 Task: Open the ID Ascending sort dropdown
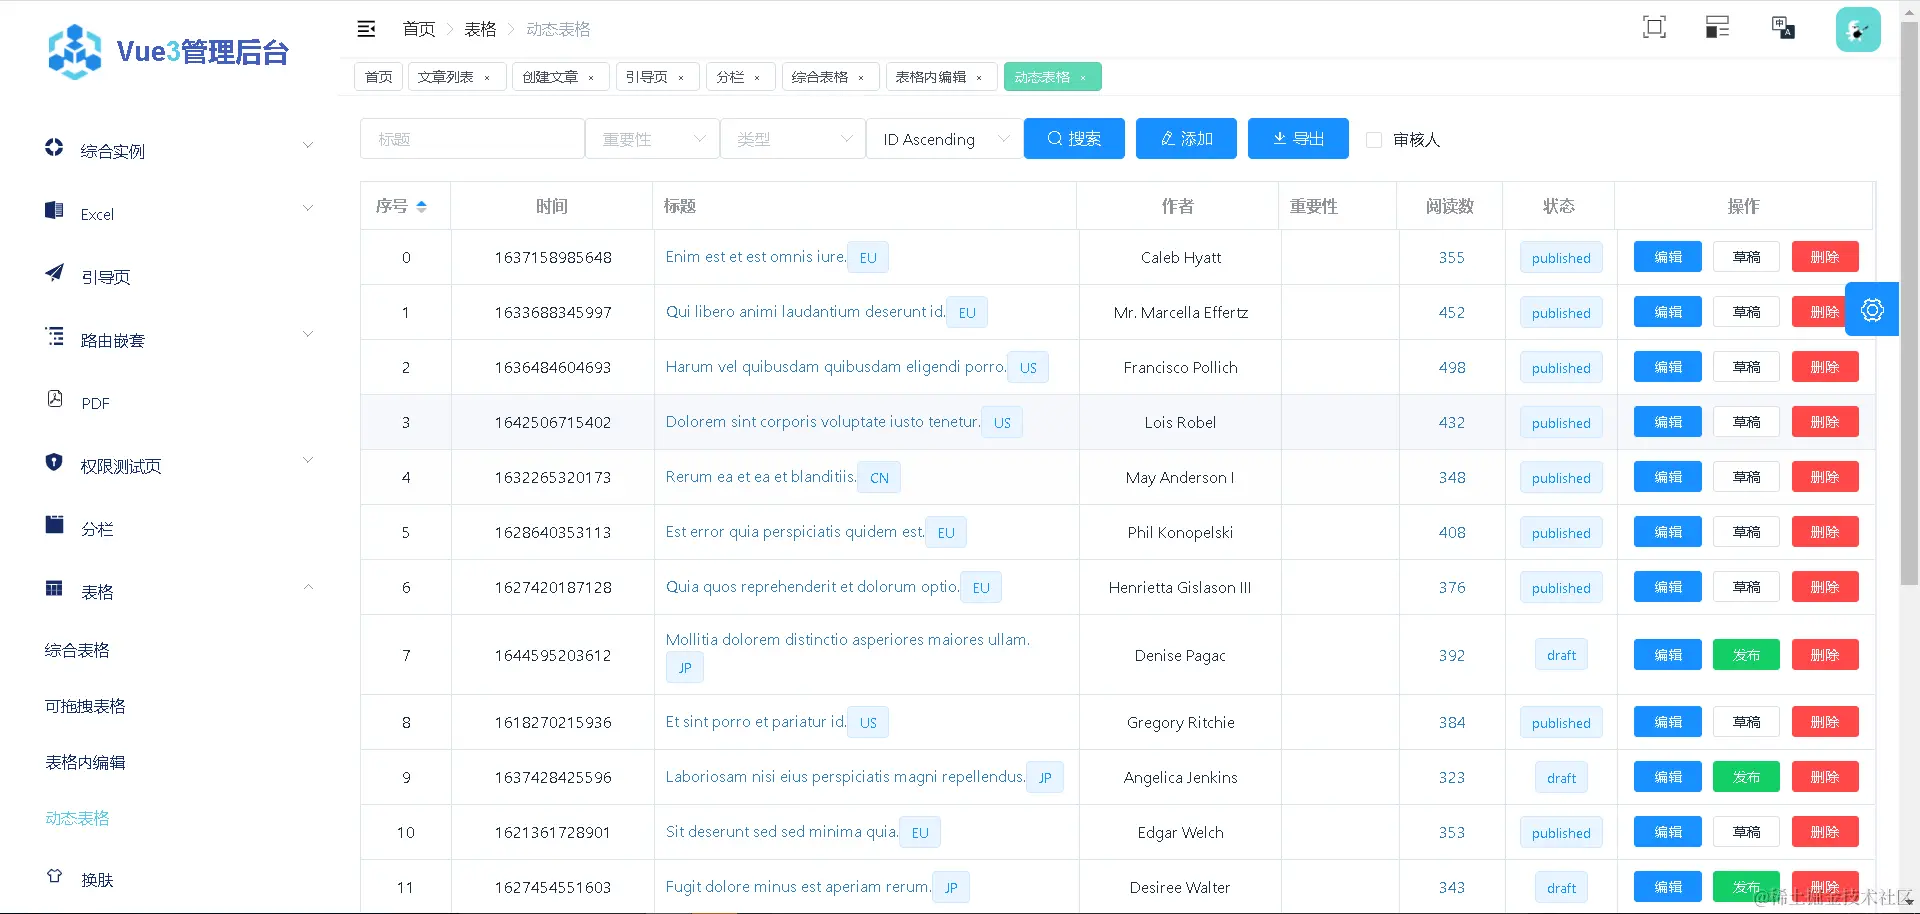944,139
